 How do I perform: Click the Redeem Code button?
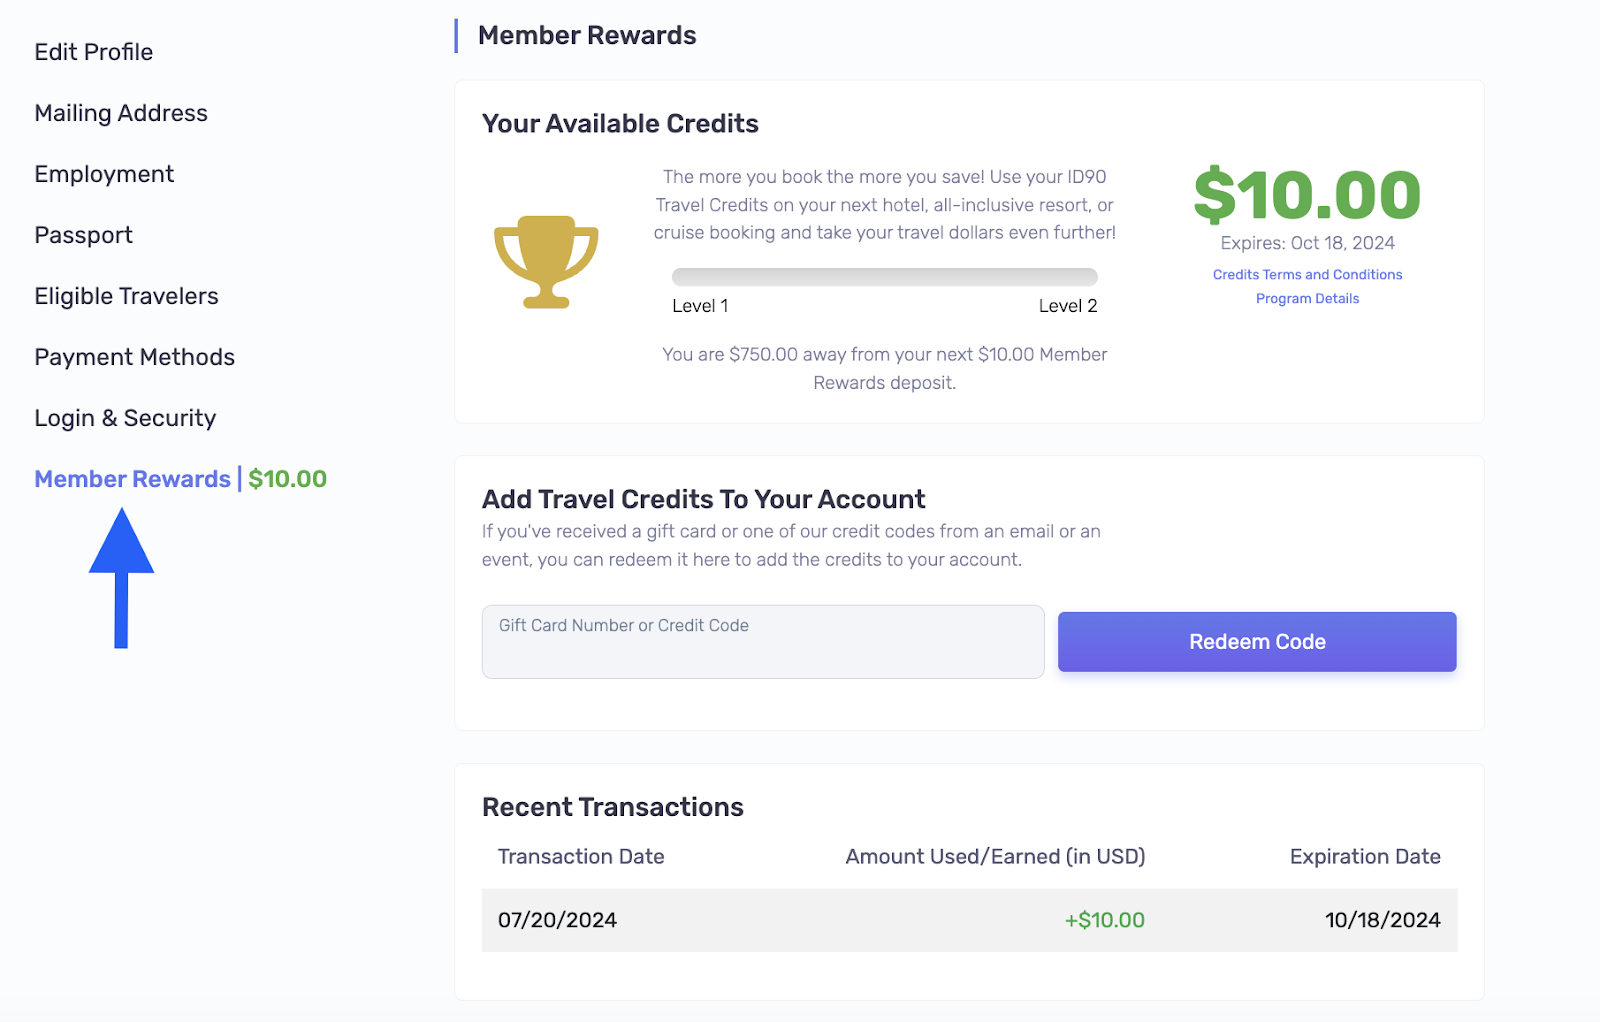[1256, 641]
